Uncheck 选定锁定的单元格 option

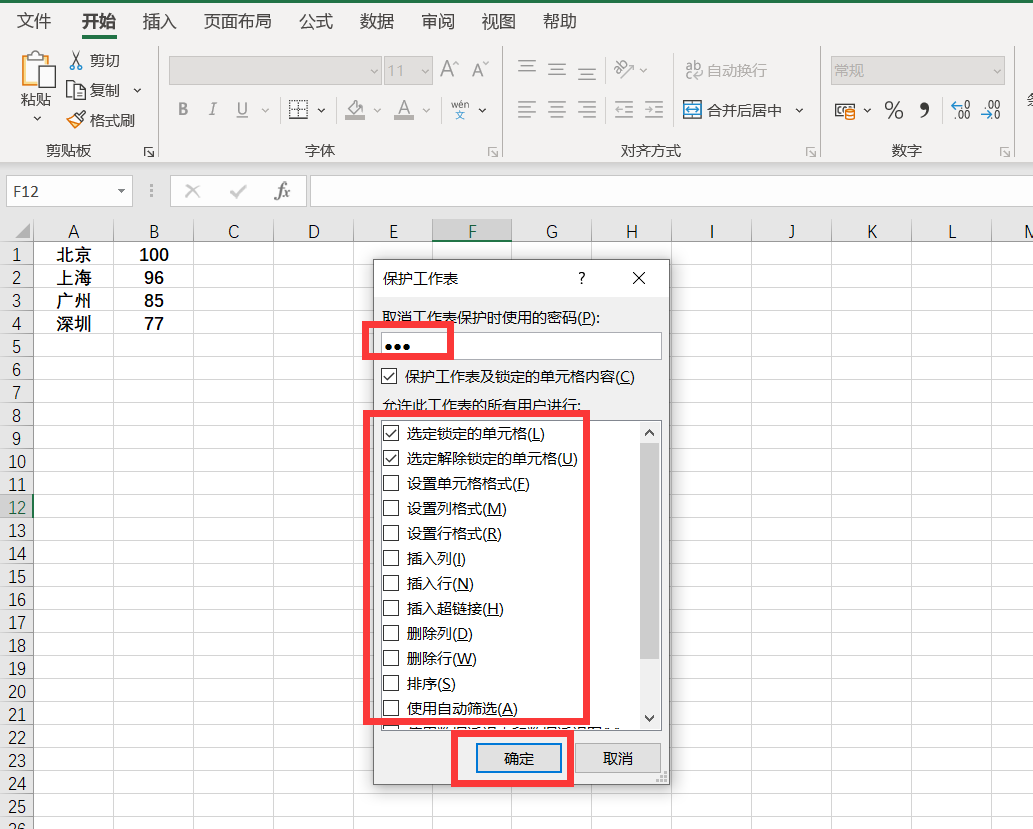391,434
